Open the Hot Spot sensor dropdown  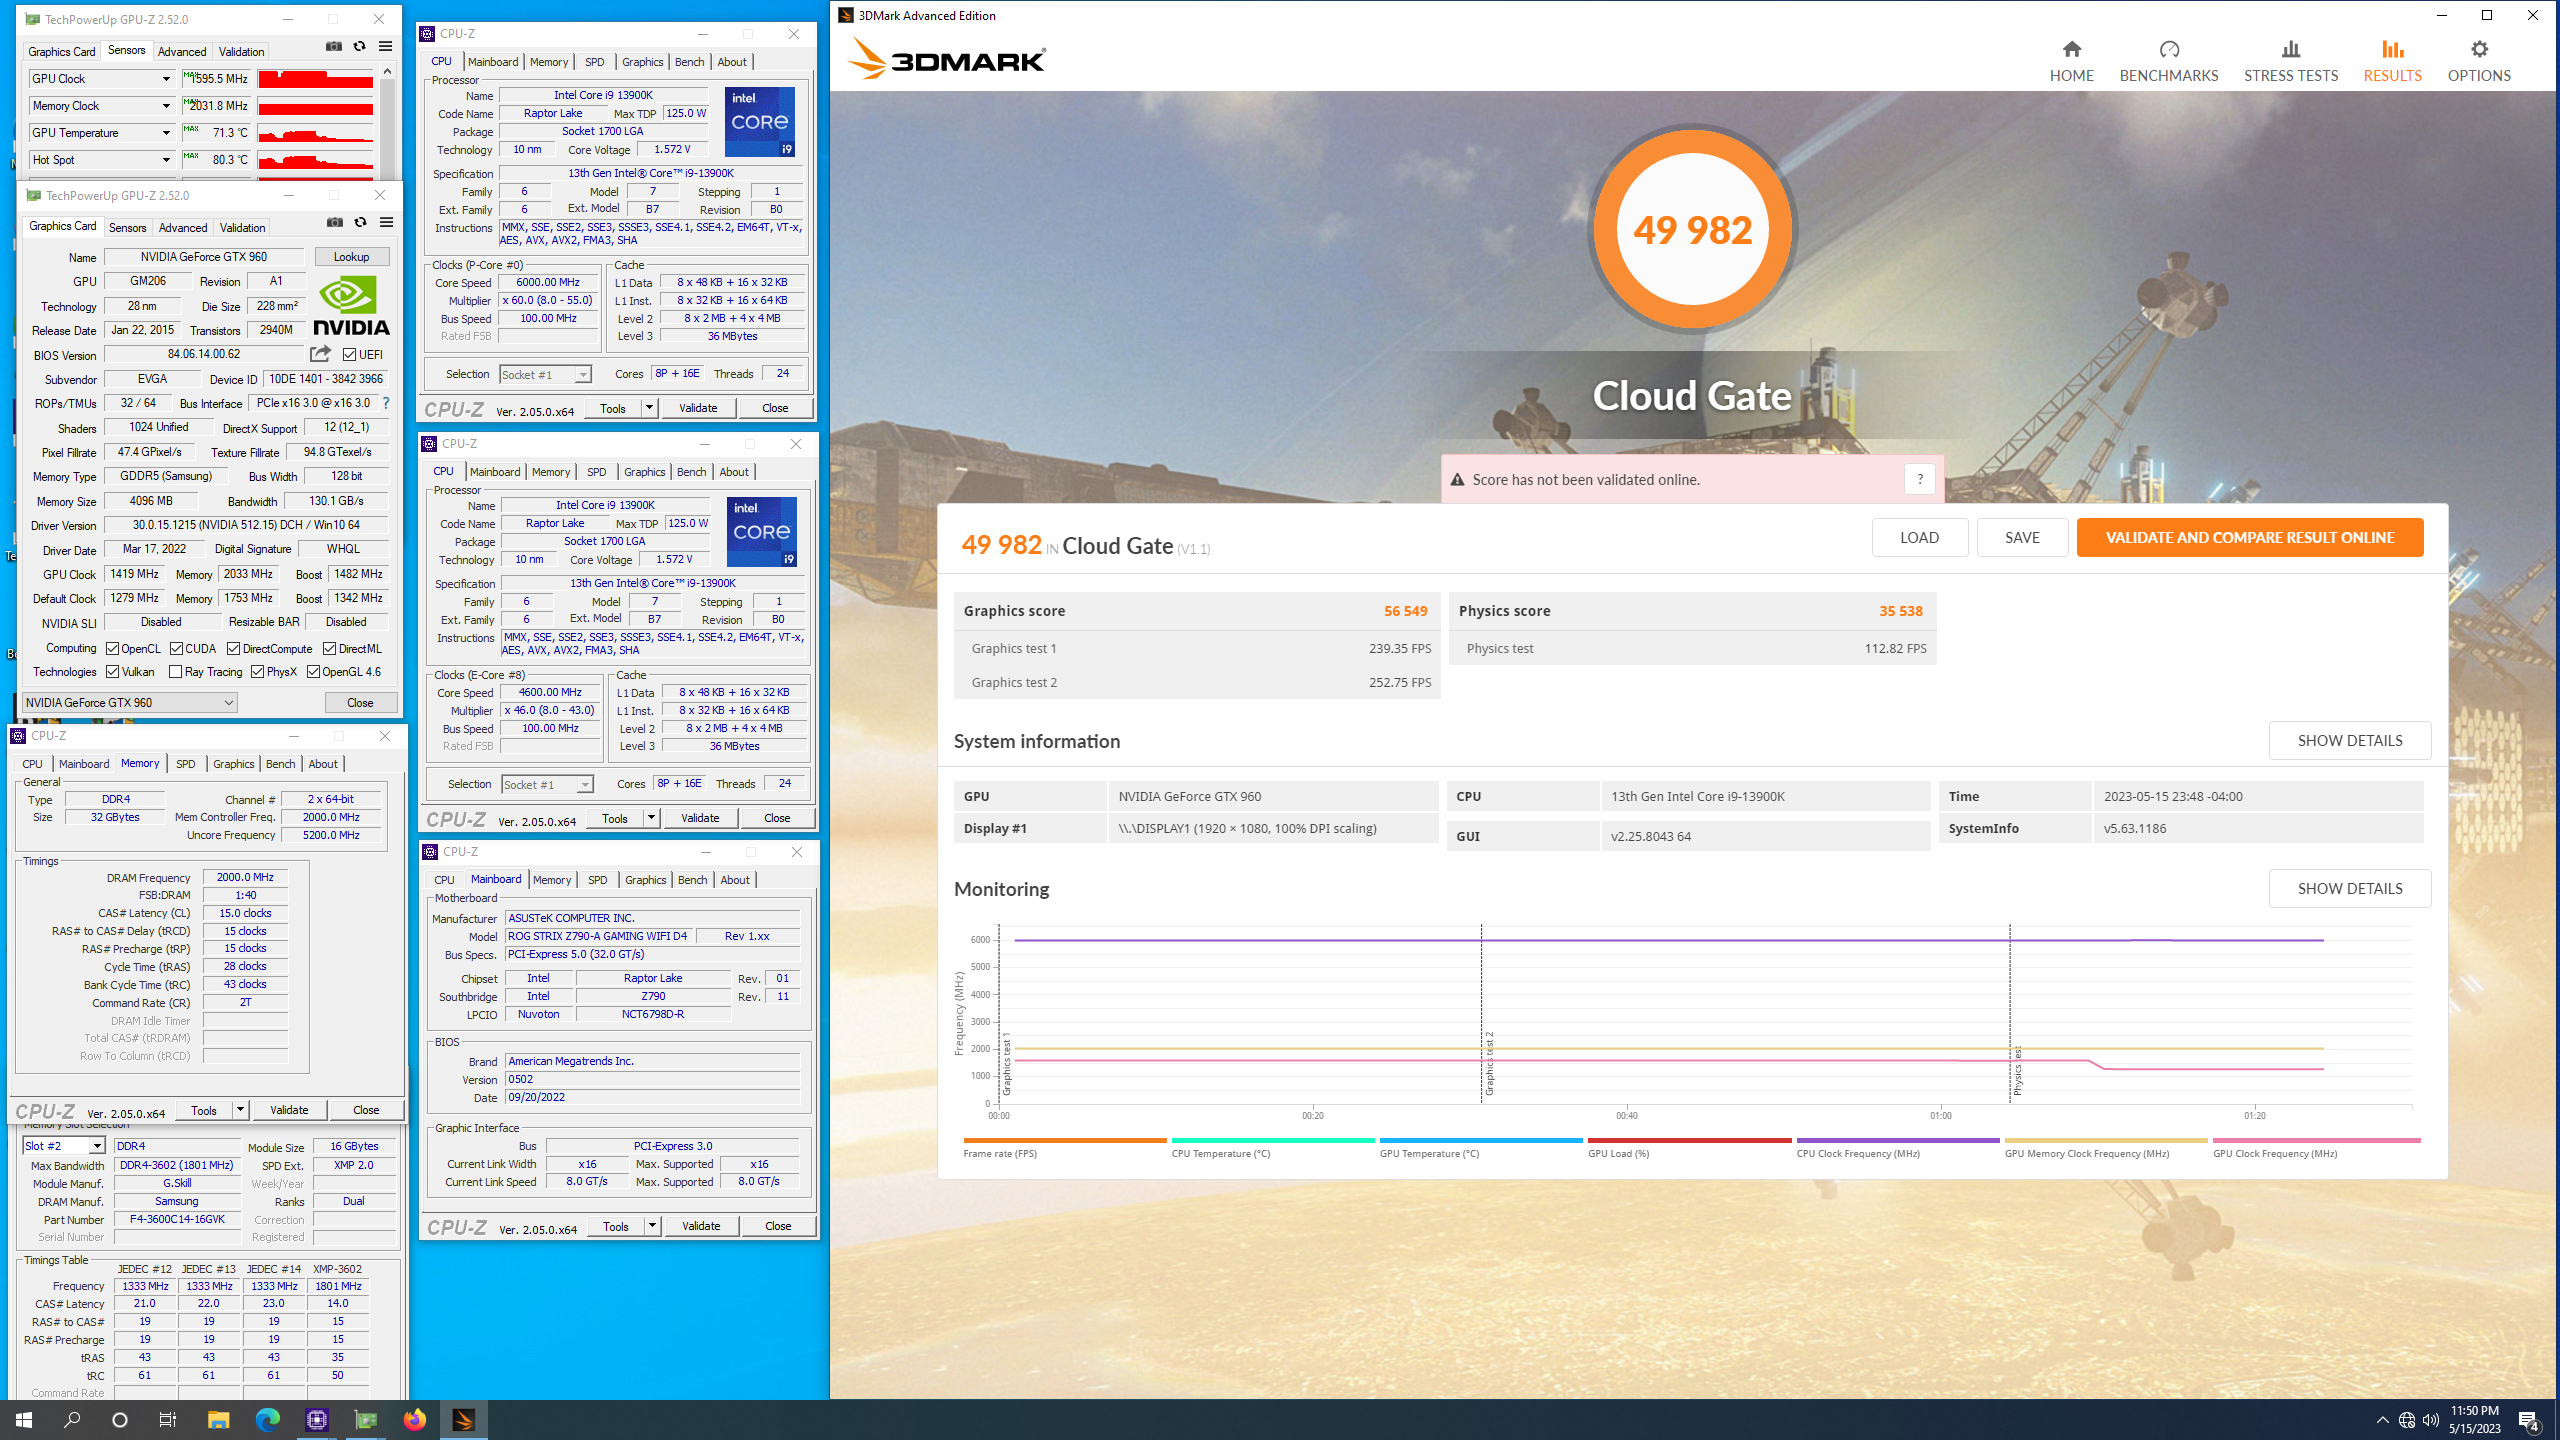coord(166,160)
